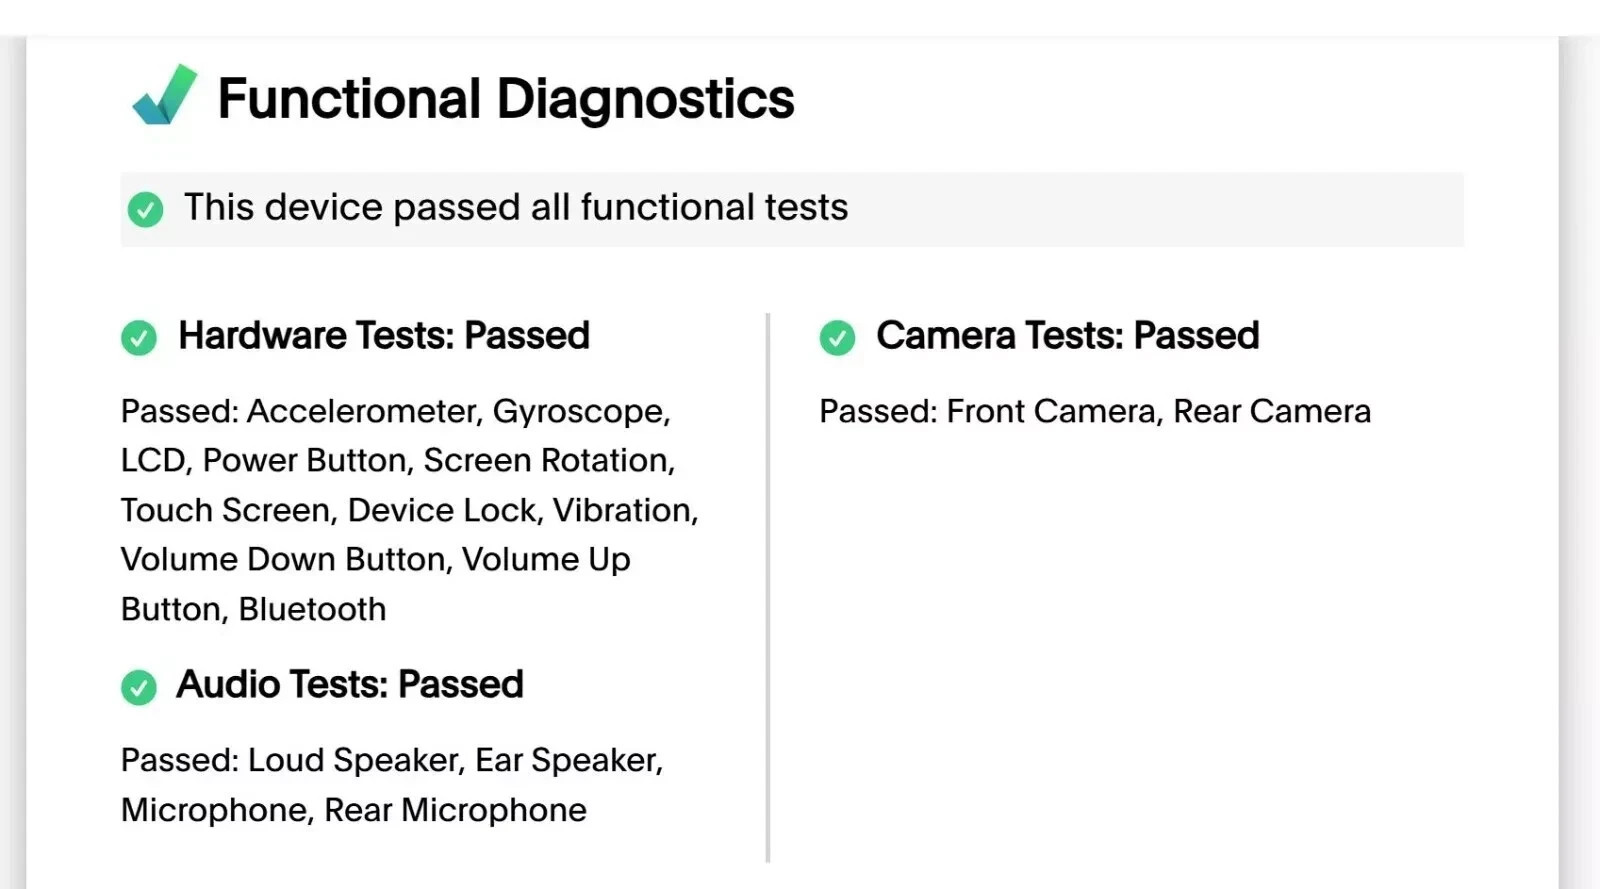Click the green check icon in the passed banner
This screenshot has width=1600, height=889.
click(x=145, y=209)
